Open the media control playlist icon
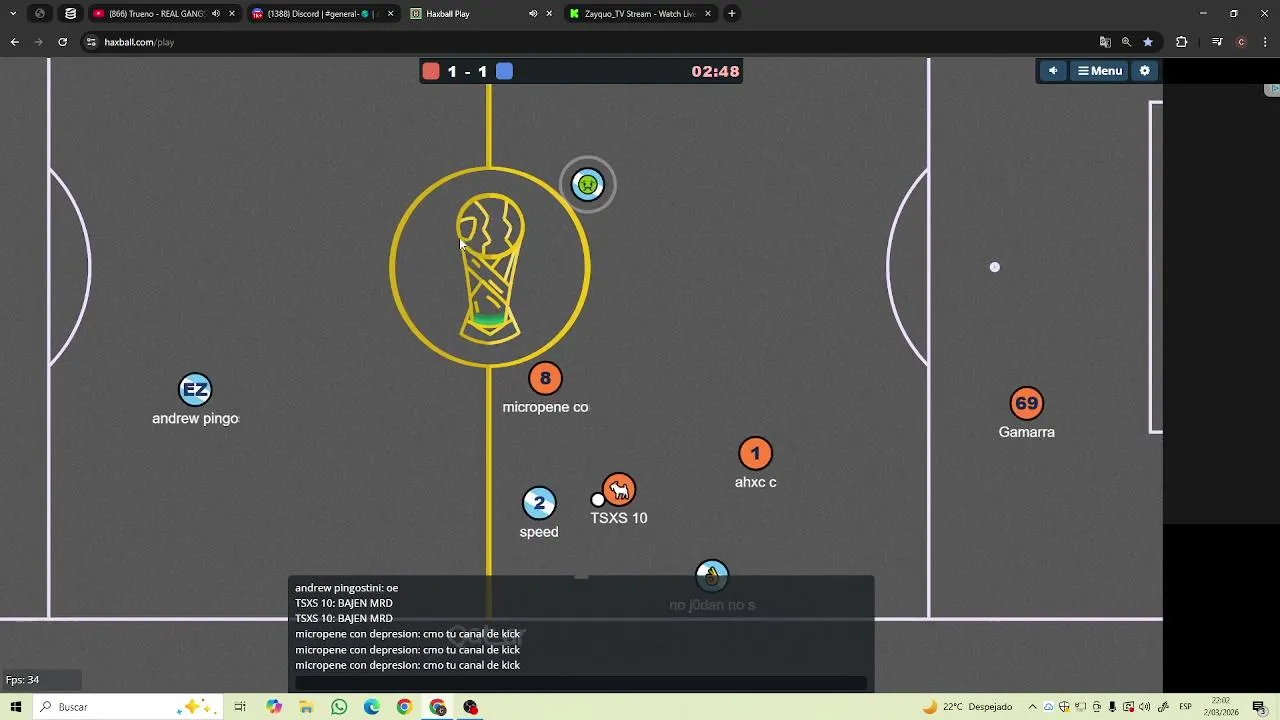1280x720 pixels. [1217, 42]
